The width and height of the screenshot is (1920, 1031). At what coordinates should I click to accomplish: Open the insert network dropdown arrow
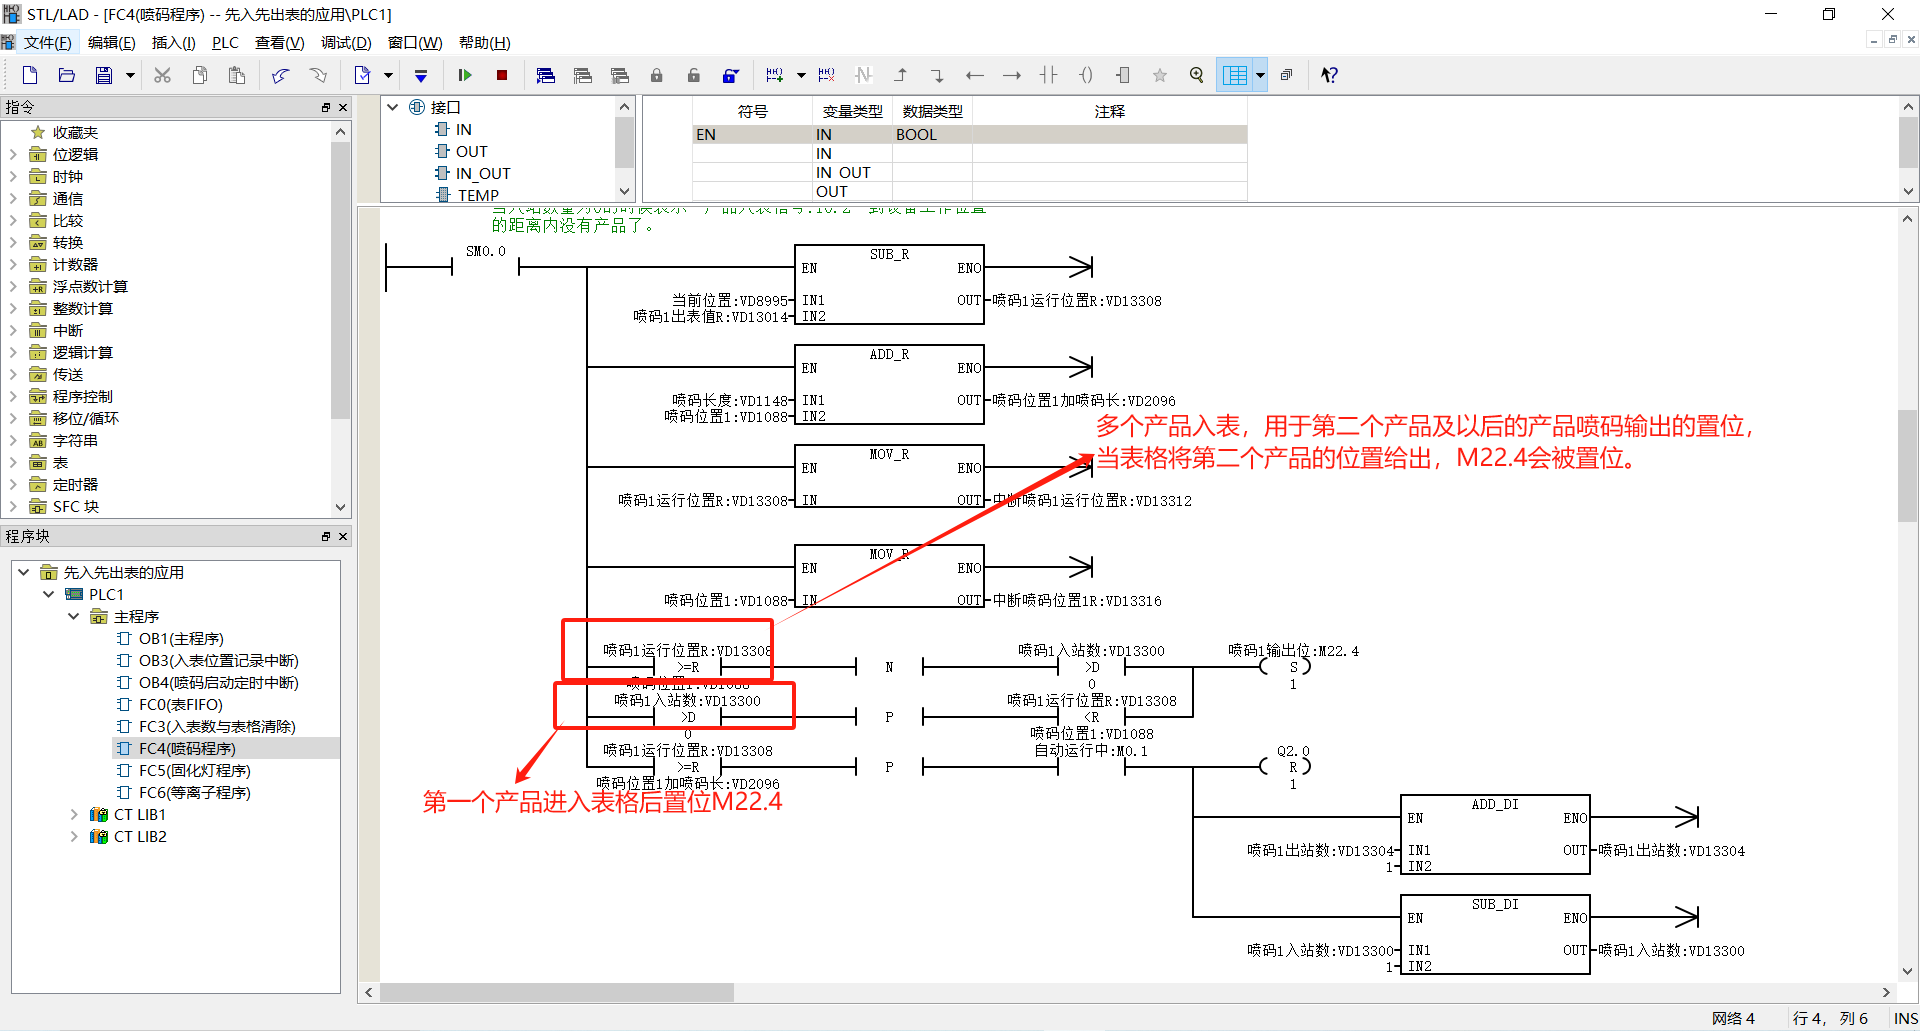(x=801, y=75)
